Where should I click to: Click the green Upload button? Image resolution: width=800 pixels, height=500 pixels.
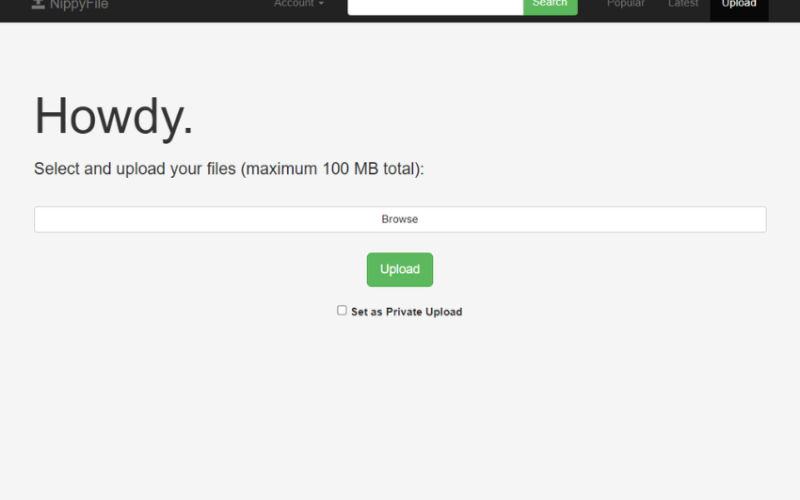(399, 269)
